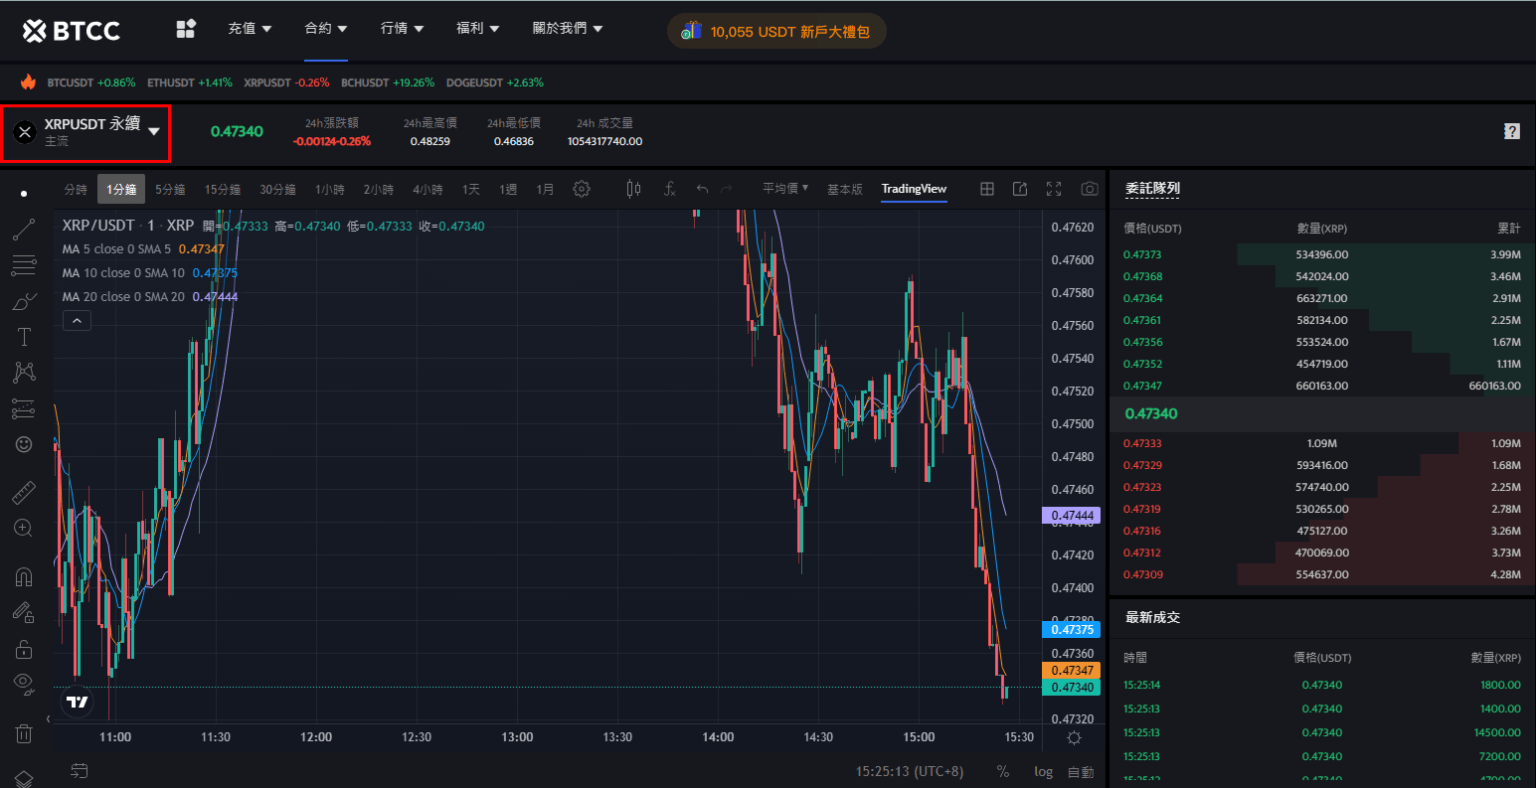The width and height of the screenshot is (1536, 788).
Task: Enter fullscreen chart mode
Action: click(1053, 188)
